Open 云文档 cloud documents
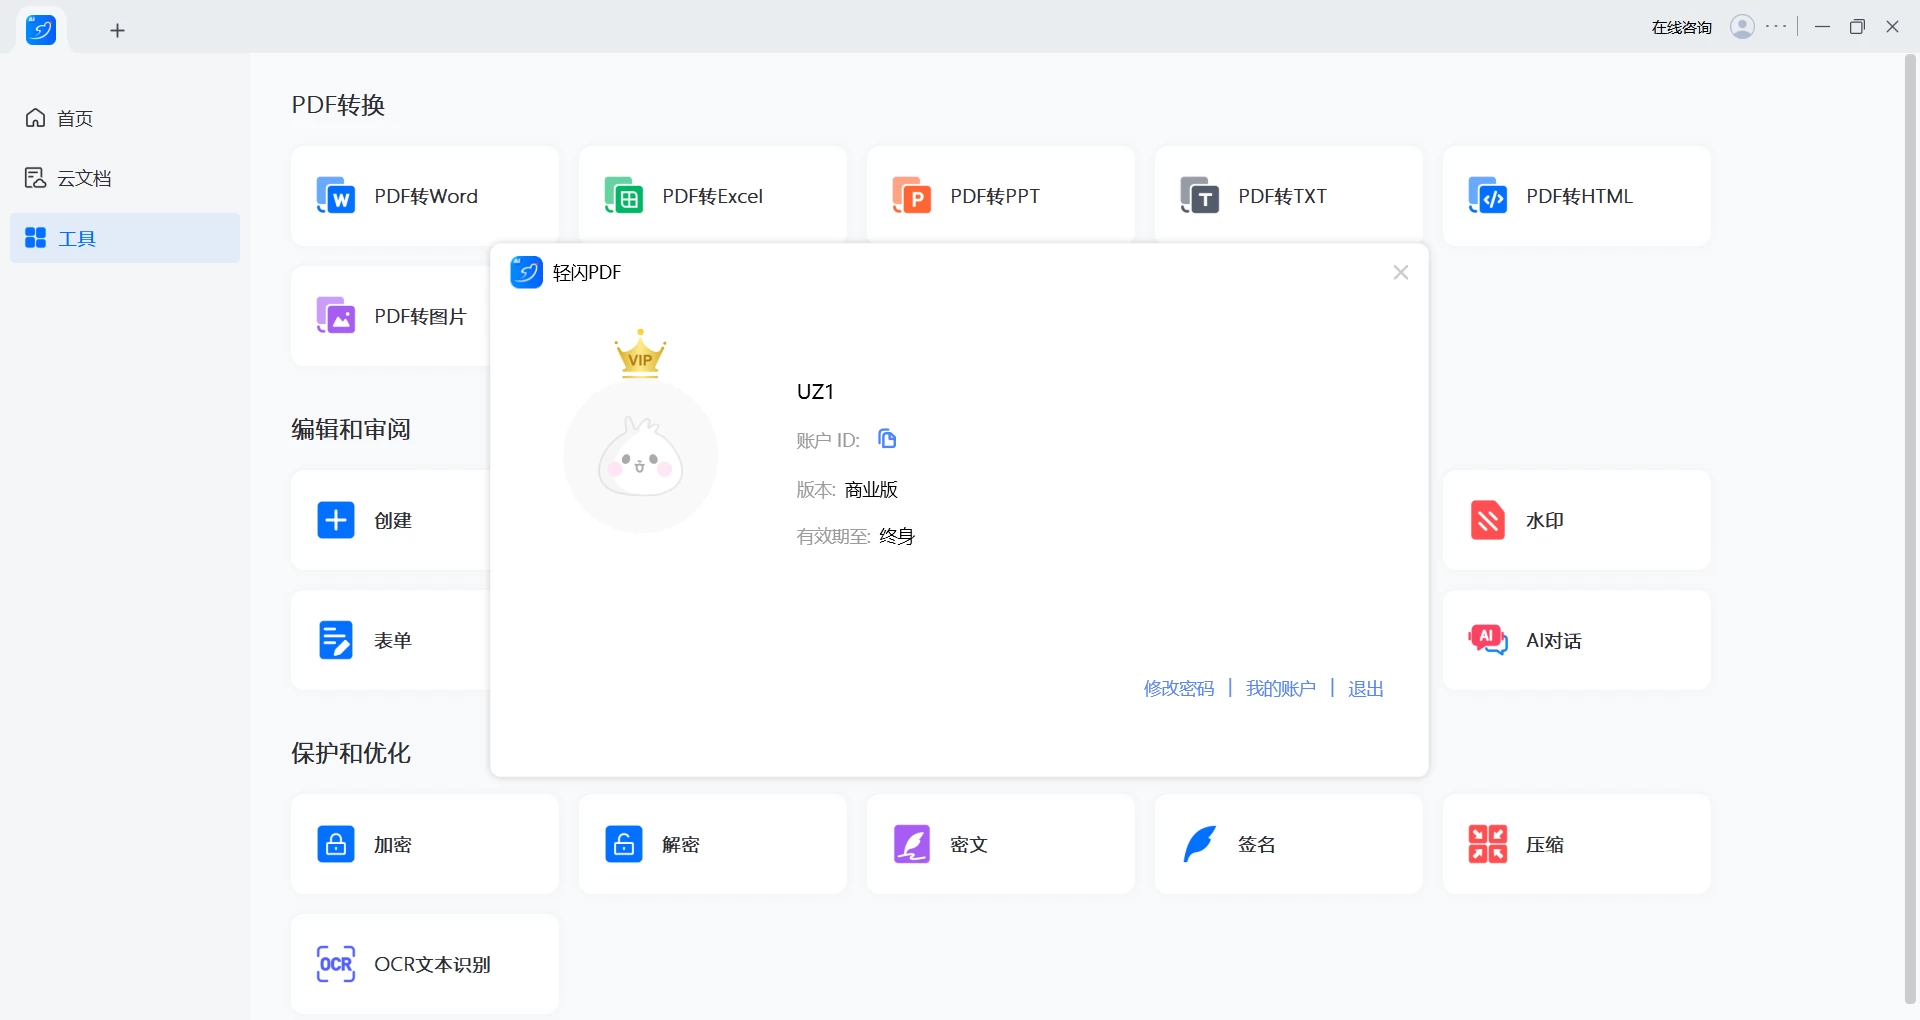 point(125,178)
